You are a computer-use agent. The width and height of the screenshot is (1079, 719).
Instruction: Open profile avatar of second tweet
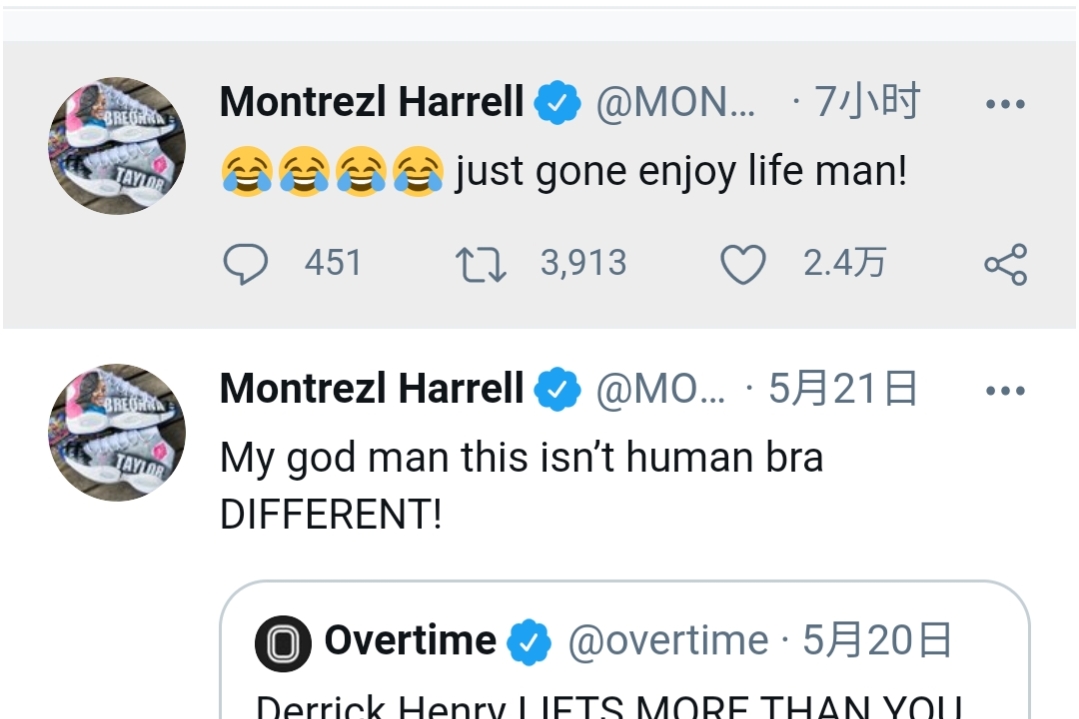(x=117, y=432)
